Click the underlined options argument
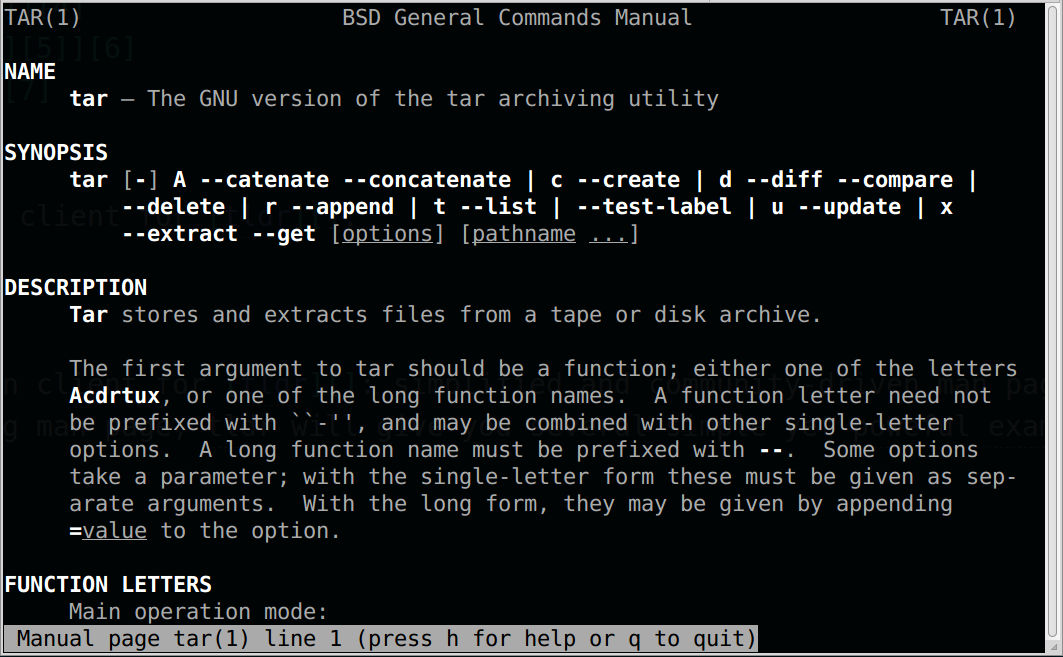 click(x=387, y=234)
